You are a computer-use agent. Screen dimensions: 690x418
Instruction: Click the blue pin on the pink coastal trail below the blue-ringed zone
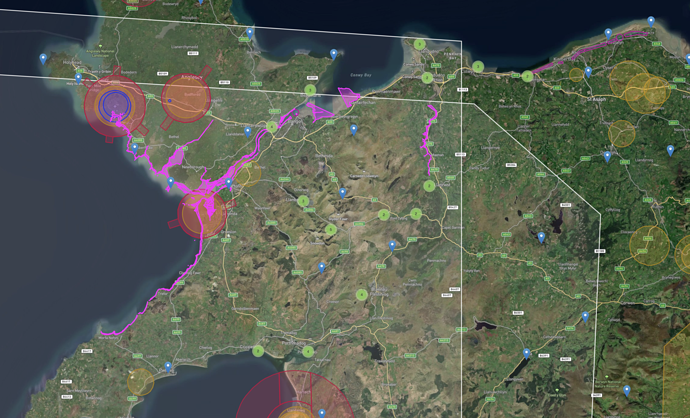pyautogui.click(x=135, y=148)
